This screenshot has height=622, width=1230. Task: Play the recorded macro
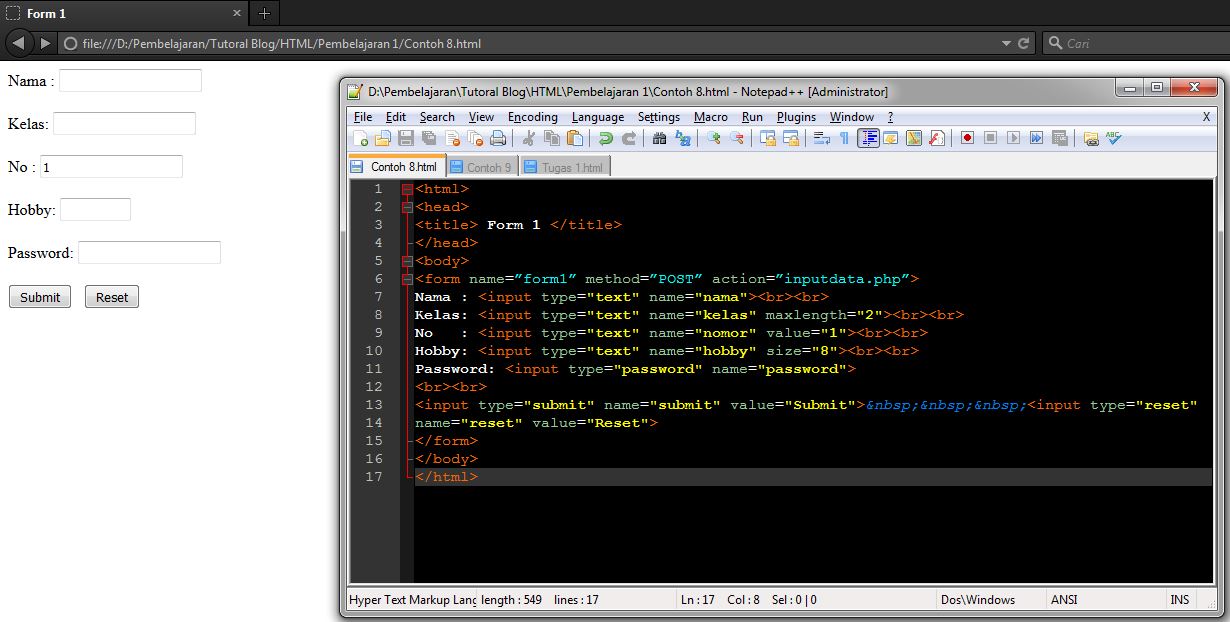1015,138
